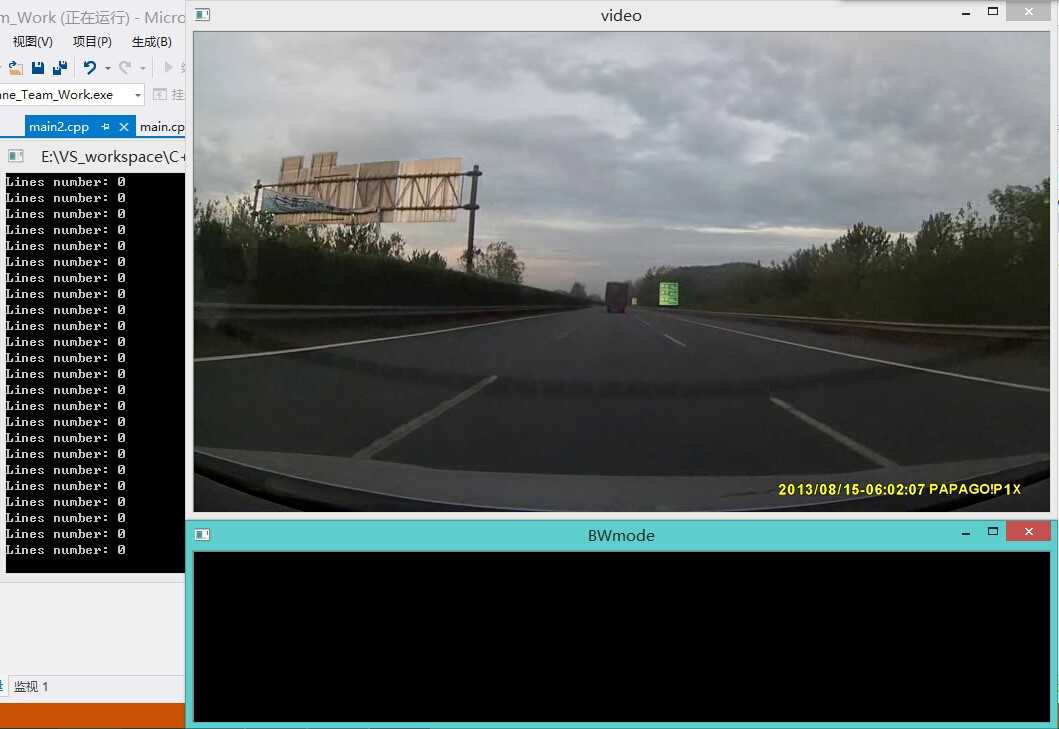1059x729 pixels.
Task: Close the BWmode window
Action: 1029,532
